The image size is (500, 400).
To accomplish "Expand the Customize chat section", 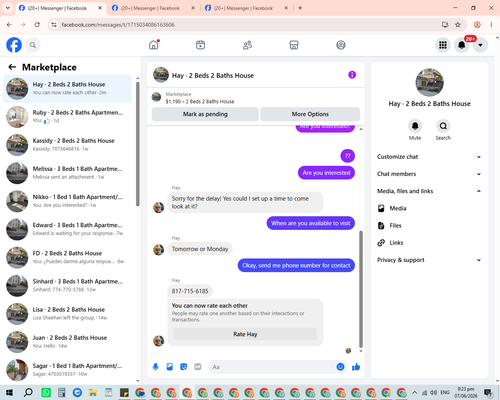I will pyautogui.click(x=430, y=157).
